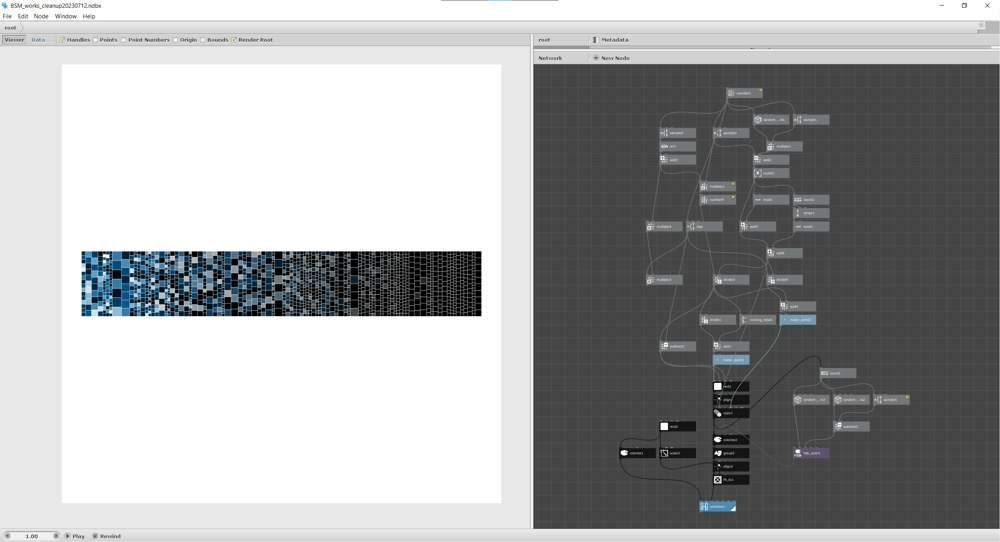Open the Help menu
This screenshot has height=542, width=1000.
click(89, 17)
